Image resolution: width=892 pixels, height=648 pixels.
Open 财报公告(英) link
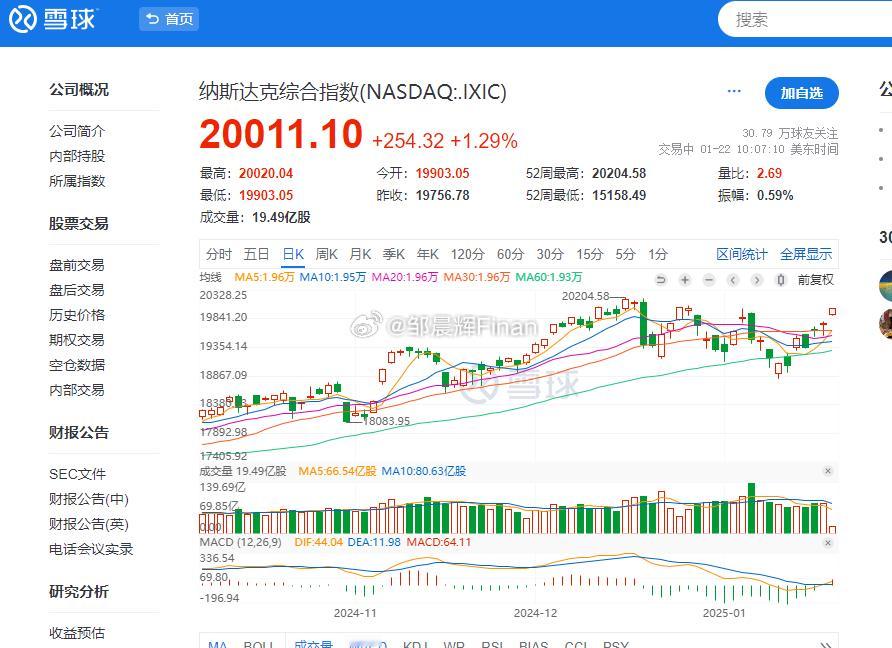89,524
